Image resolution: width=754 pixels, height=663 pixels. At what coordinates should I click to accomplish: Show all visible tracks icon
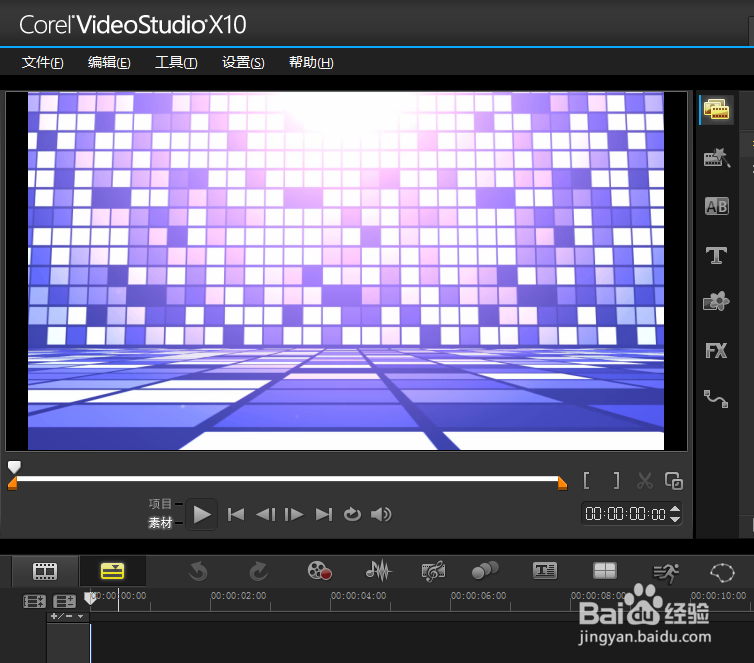point(34,601)
